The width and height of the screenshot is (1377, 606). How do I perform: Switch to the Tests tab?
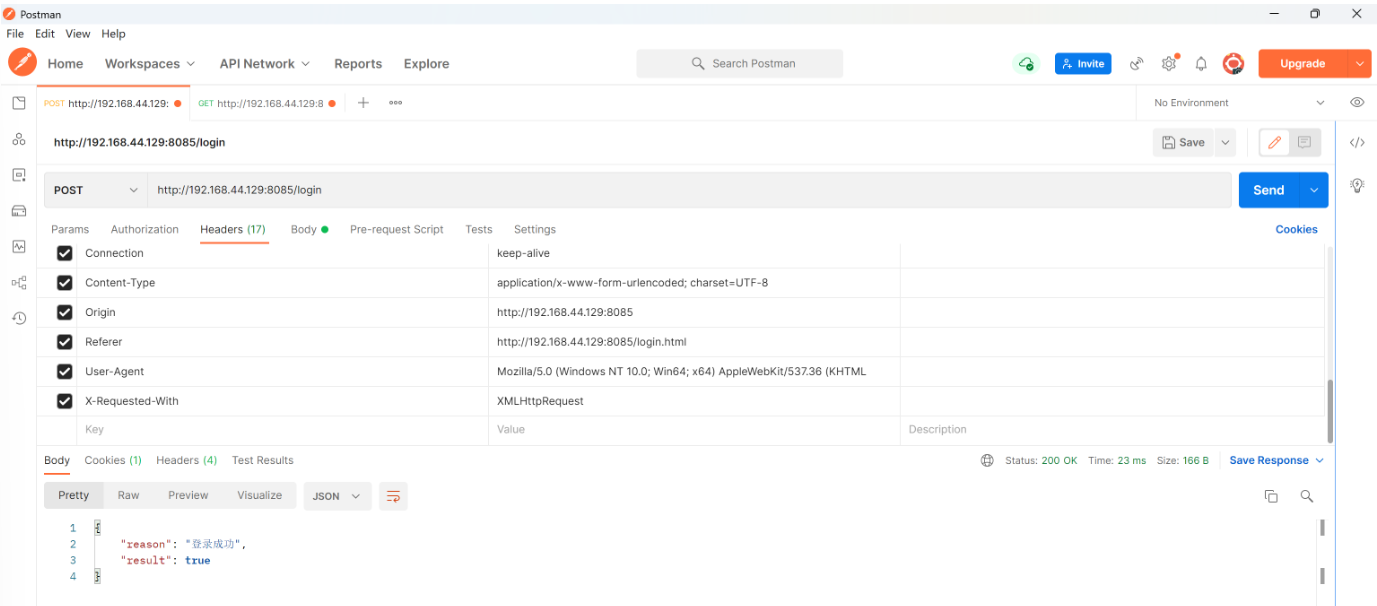coord(479,229)
